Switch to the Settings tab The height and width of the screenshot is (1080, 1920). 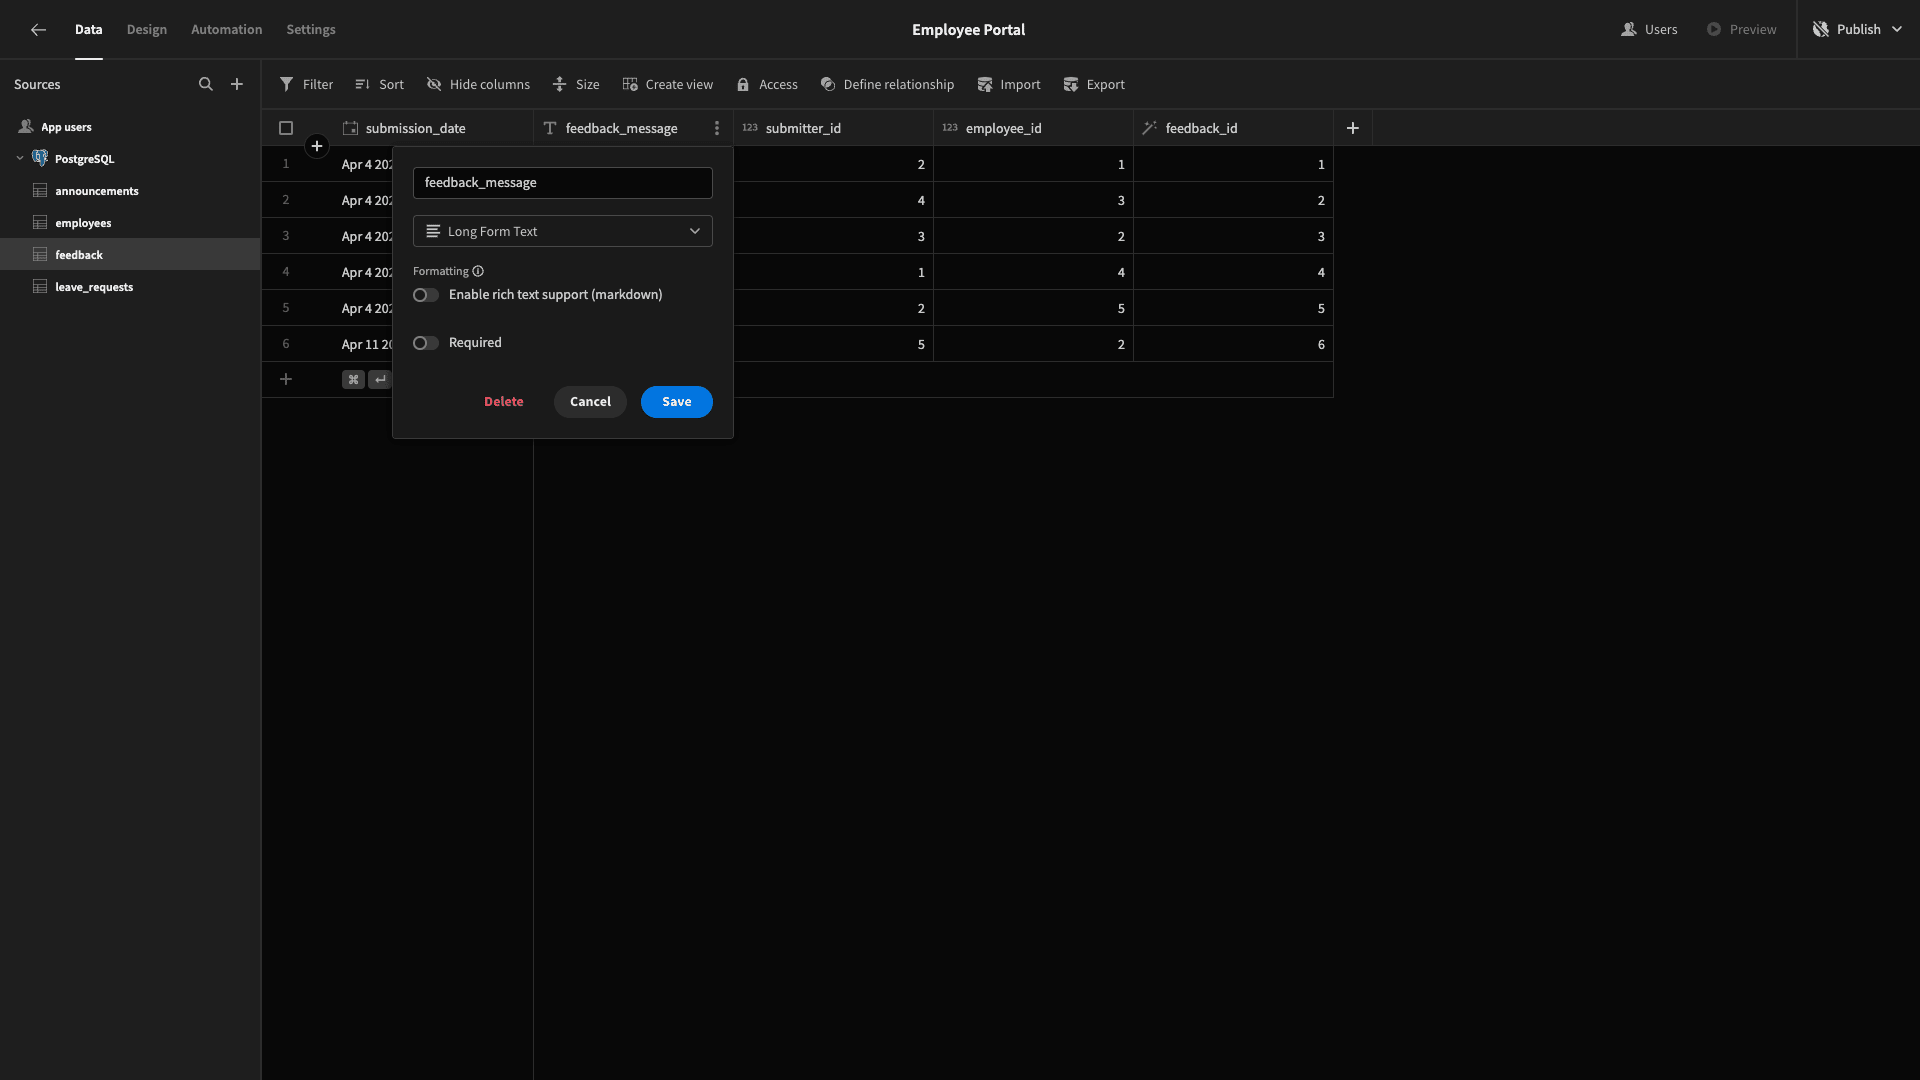click(311, 30)
